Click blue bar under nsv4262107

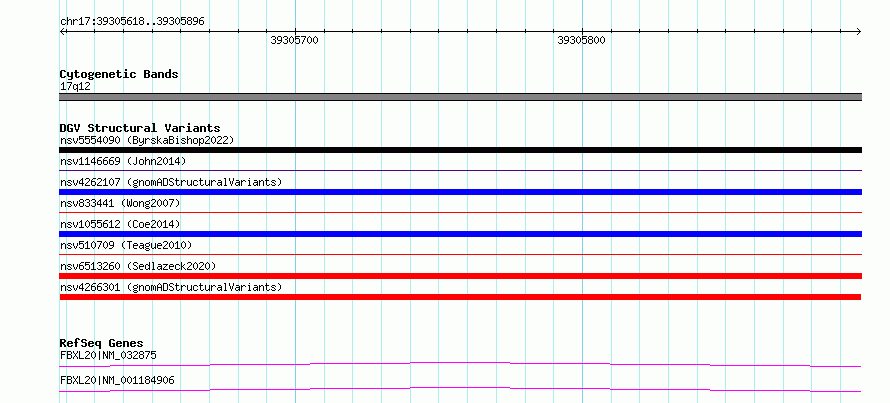[x=460, y=192]
